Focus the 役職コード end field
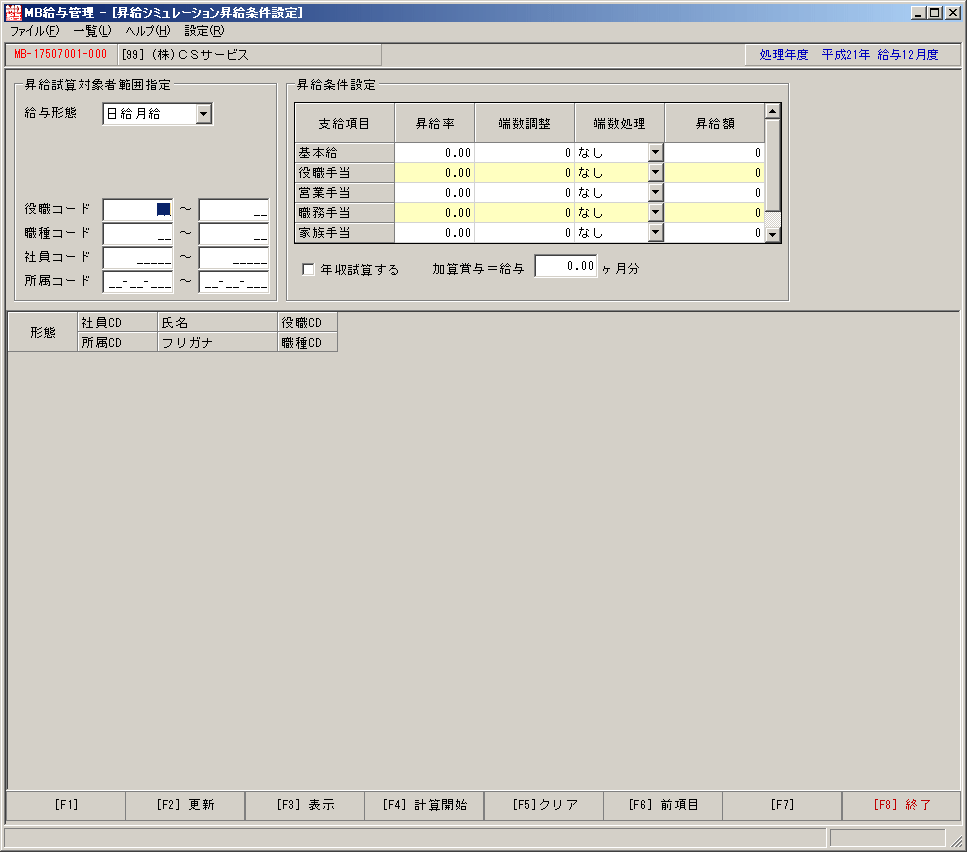 (x=234, y=210)
